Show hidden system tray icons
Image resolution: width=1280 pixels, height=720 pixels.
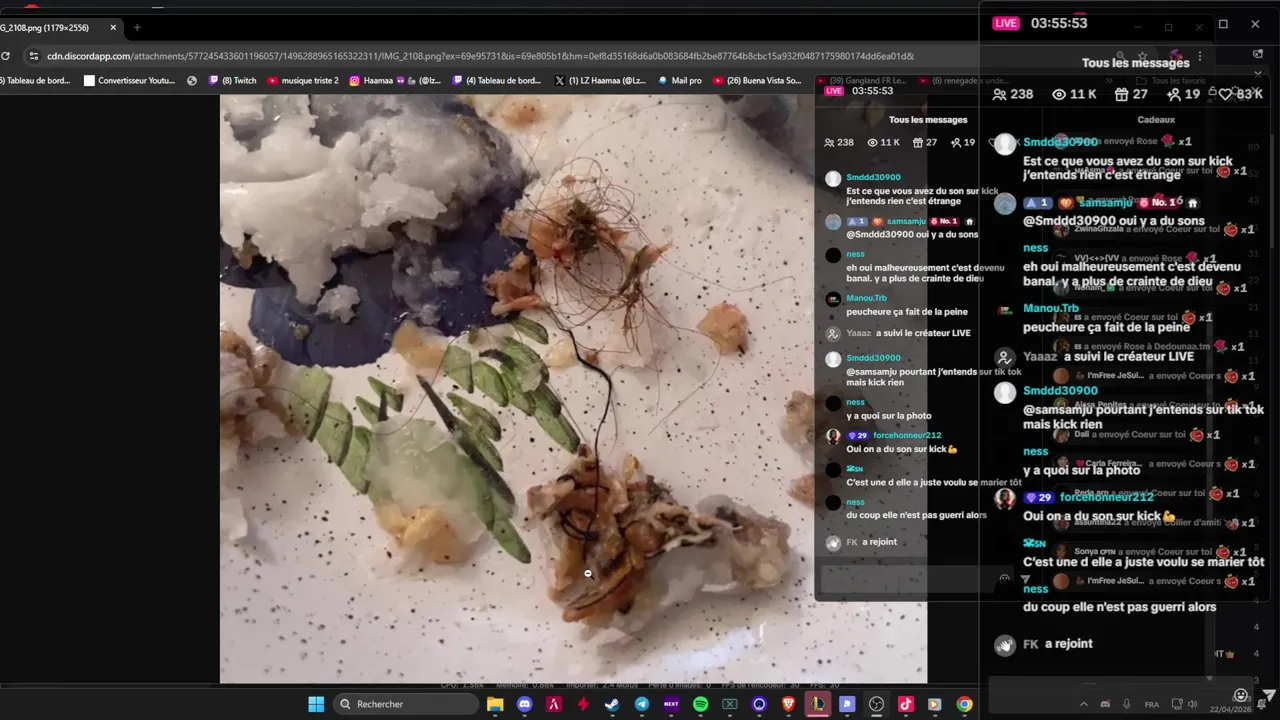1083,704
